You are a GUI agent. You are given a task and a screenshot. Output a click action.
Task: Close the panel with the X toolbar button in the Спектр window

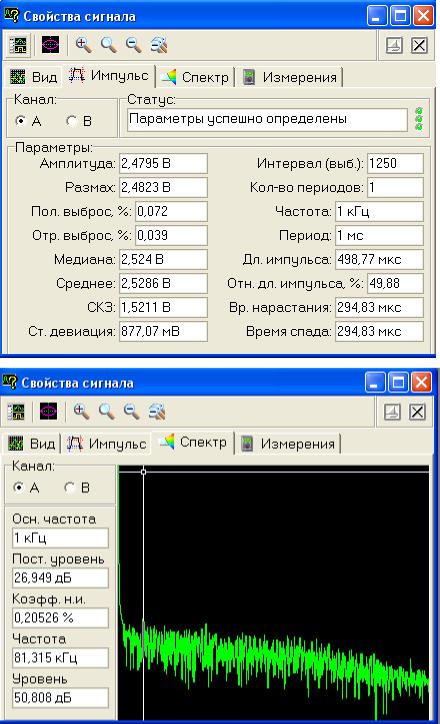tap(417, 412)
